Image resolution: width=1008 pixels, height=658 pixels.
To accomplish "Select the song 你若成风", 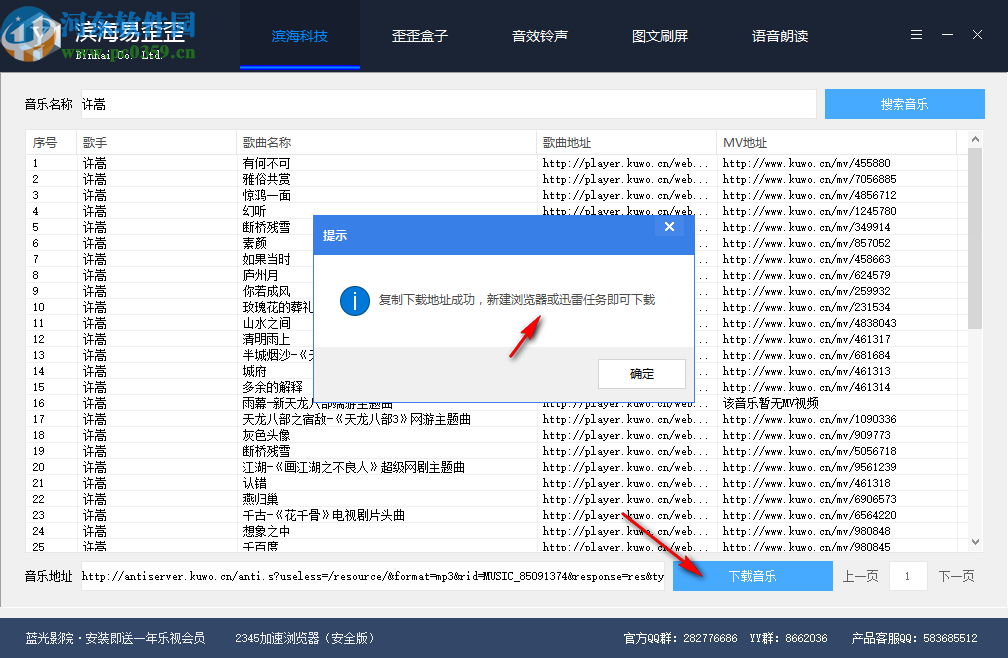I will coord(267,291).
